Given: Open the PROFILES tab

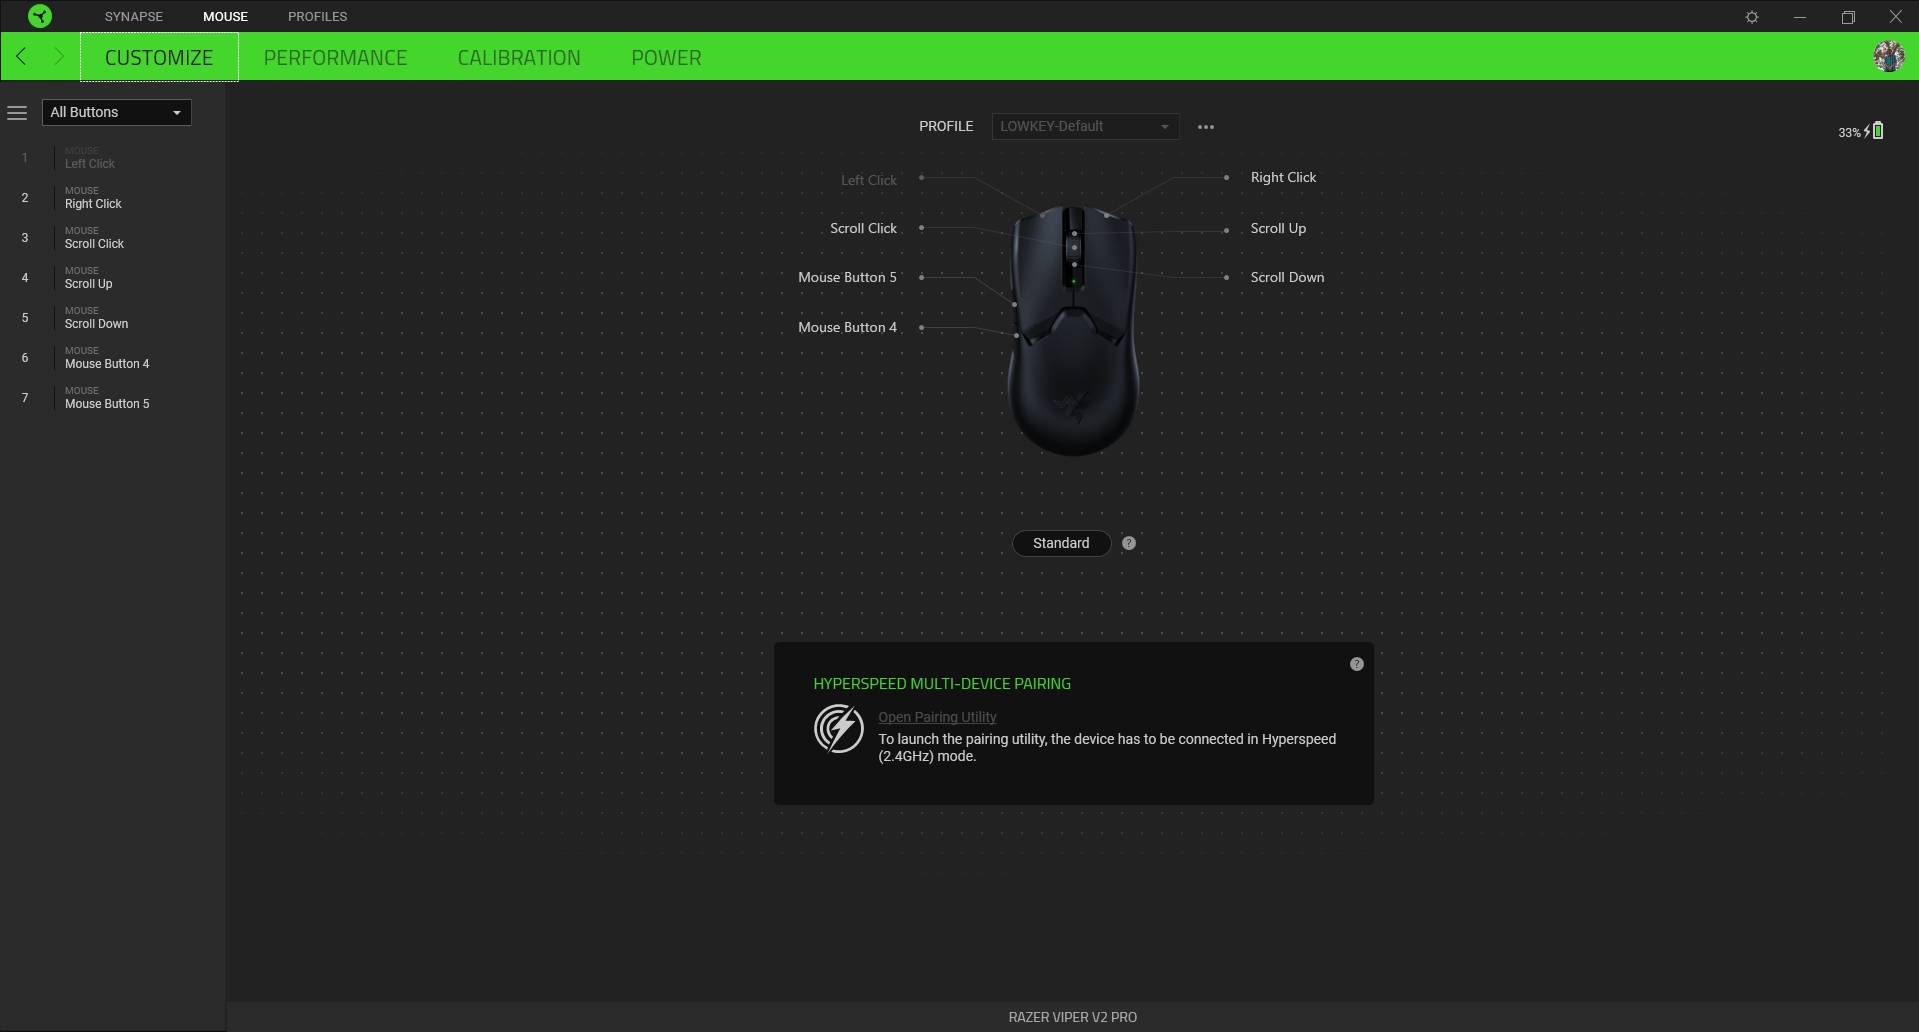Looking at the screenshot, I should 318,16.
